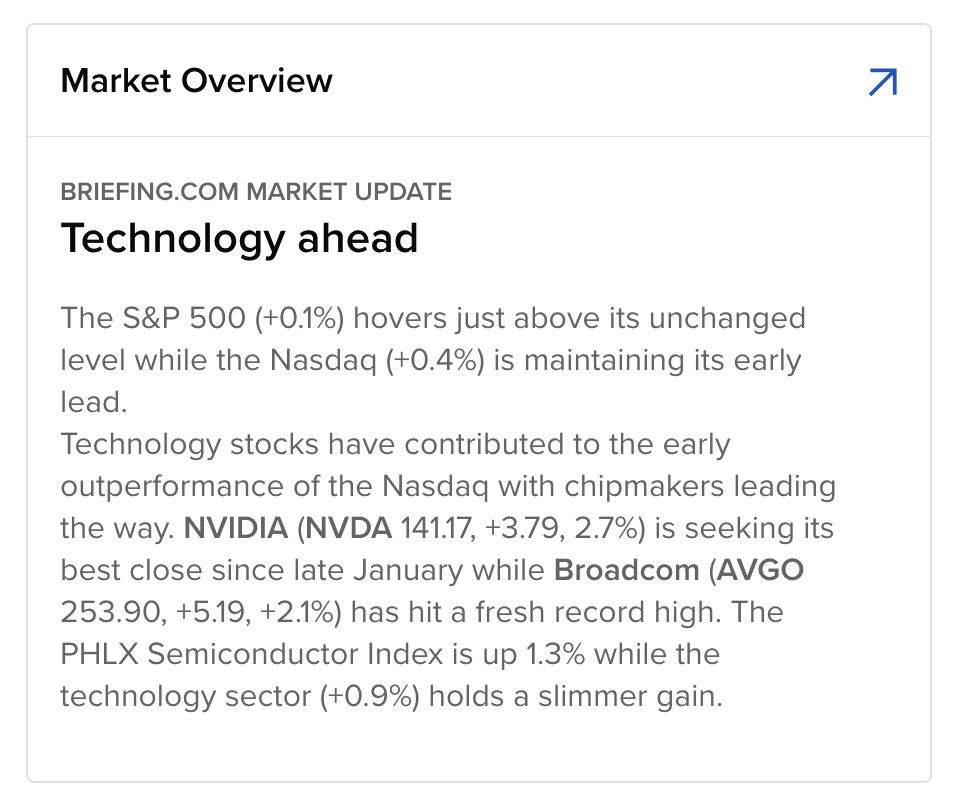
Task: Select the BRIEFING.COM MARKET UPDATE label
Action: 256,191
